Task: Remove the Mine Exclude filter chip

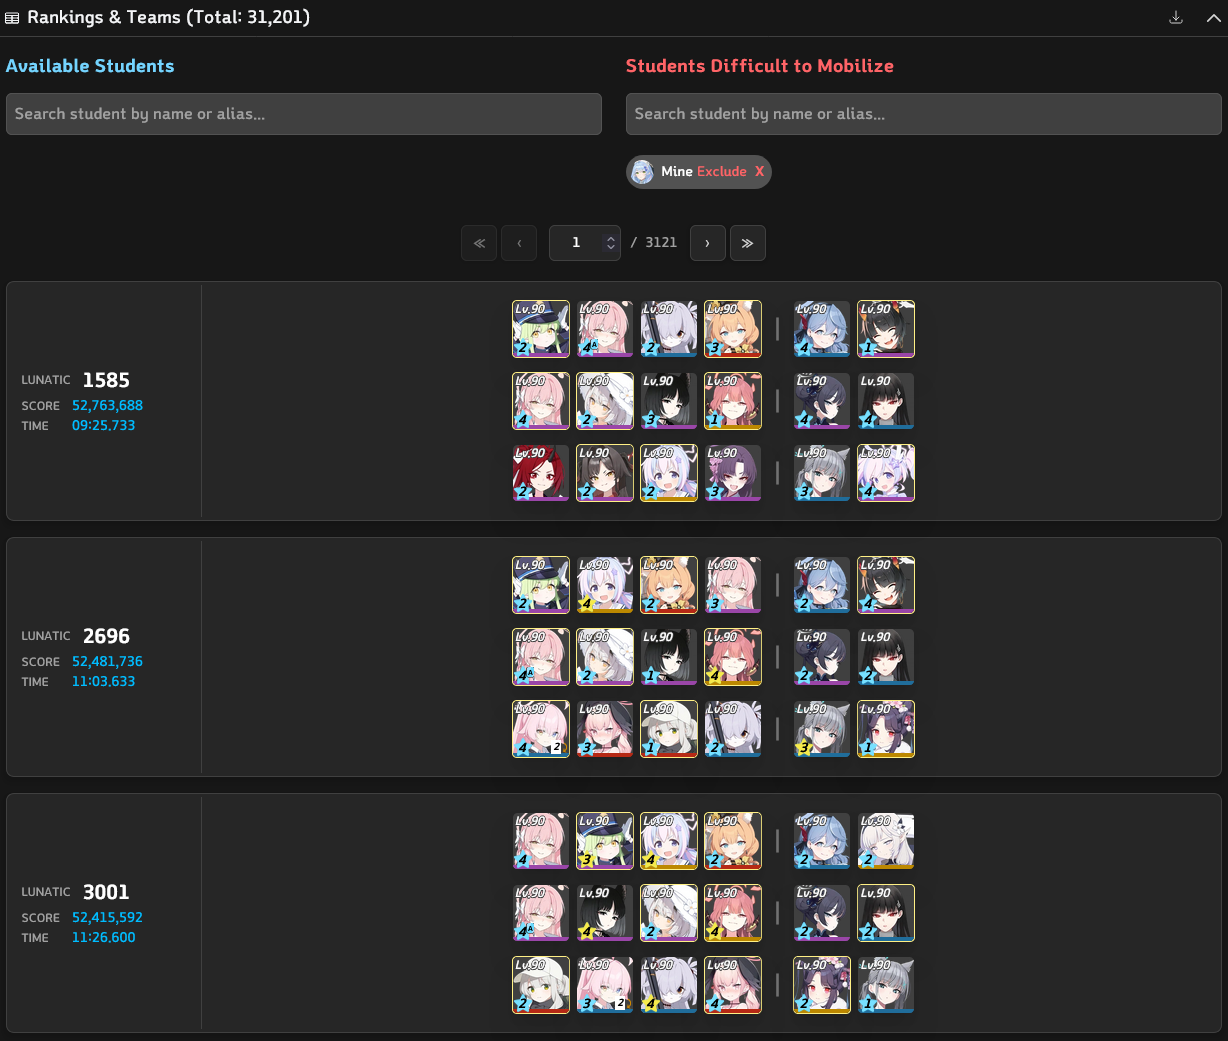Action: [x=759, y=171]
